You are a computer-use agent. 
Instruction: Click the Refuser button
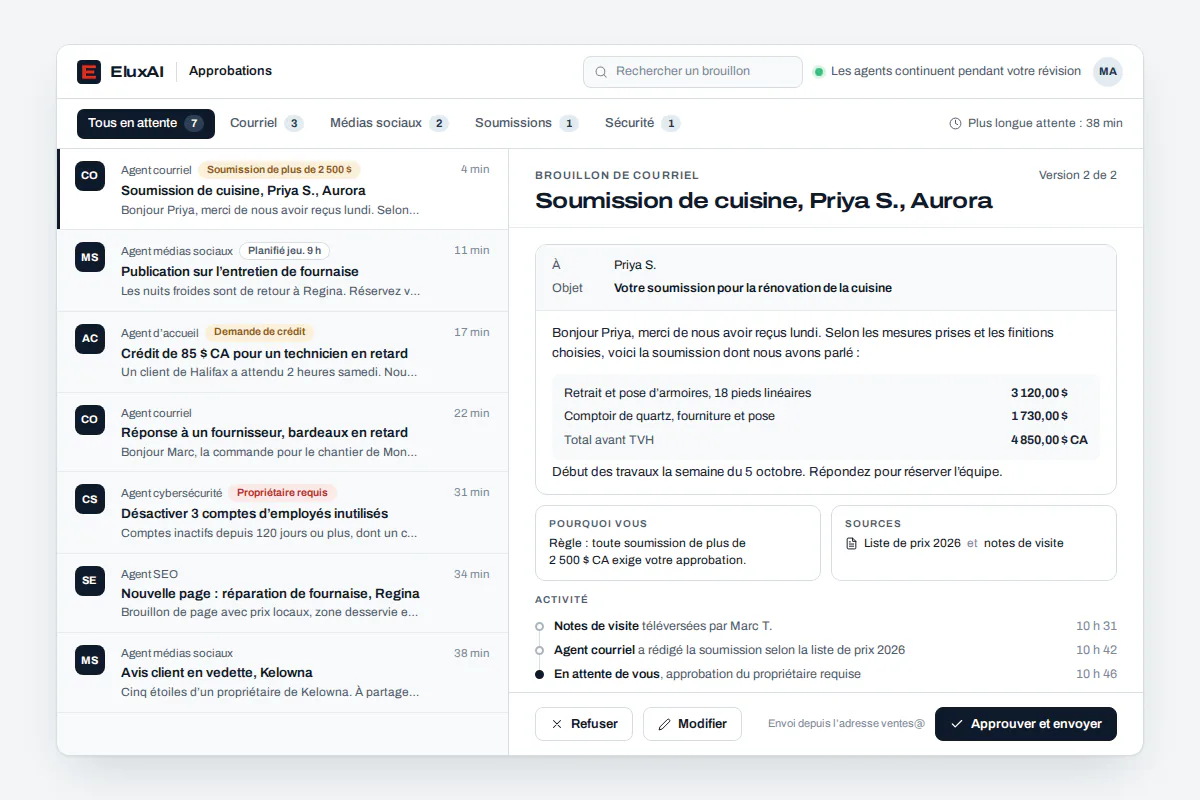click(x=584, y=724)
